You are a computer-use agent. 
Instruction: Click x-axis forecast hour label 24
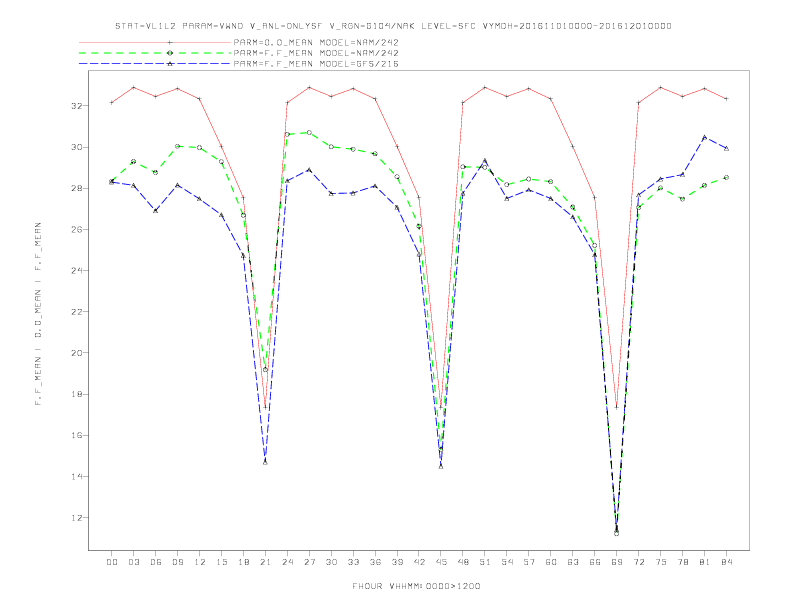(287, 562)
